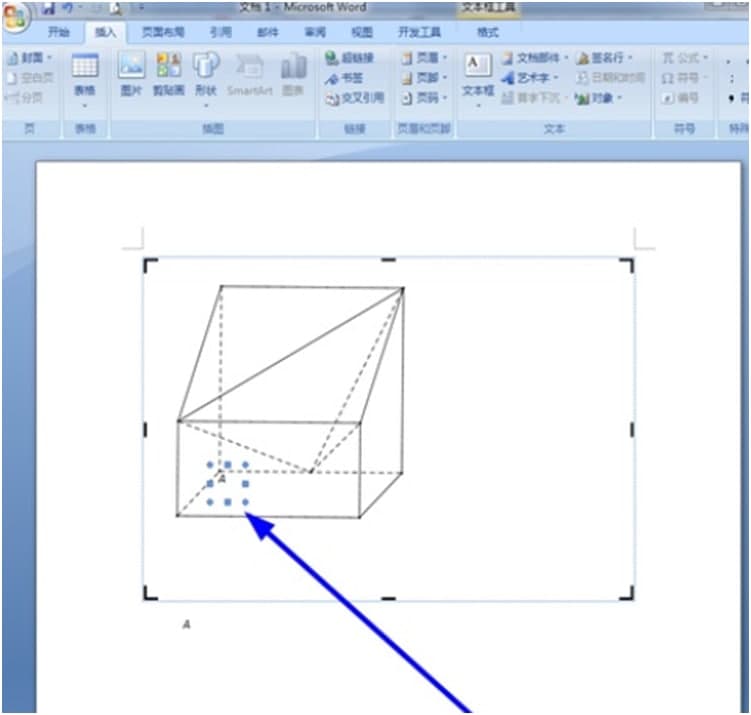Open Clip Art (剪贴画)
Viewport: 751px width, 715px height.
[x=169, y=74]
